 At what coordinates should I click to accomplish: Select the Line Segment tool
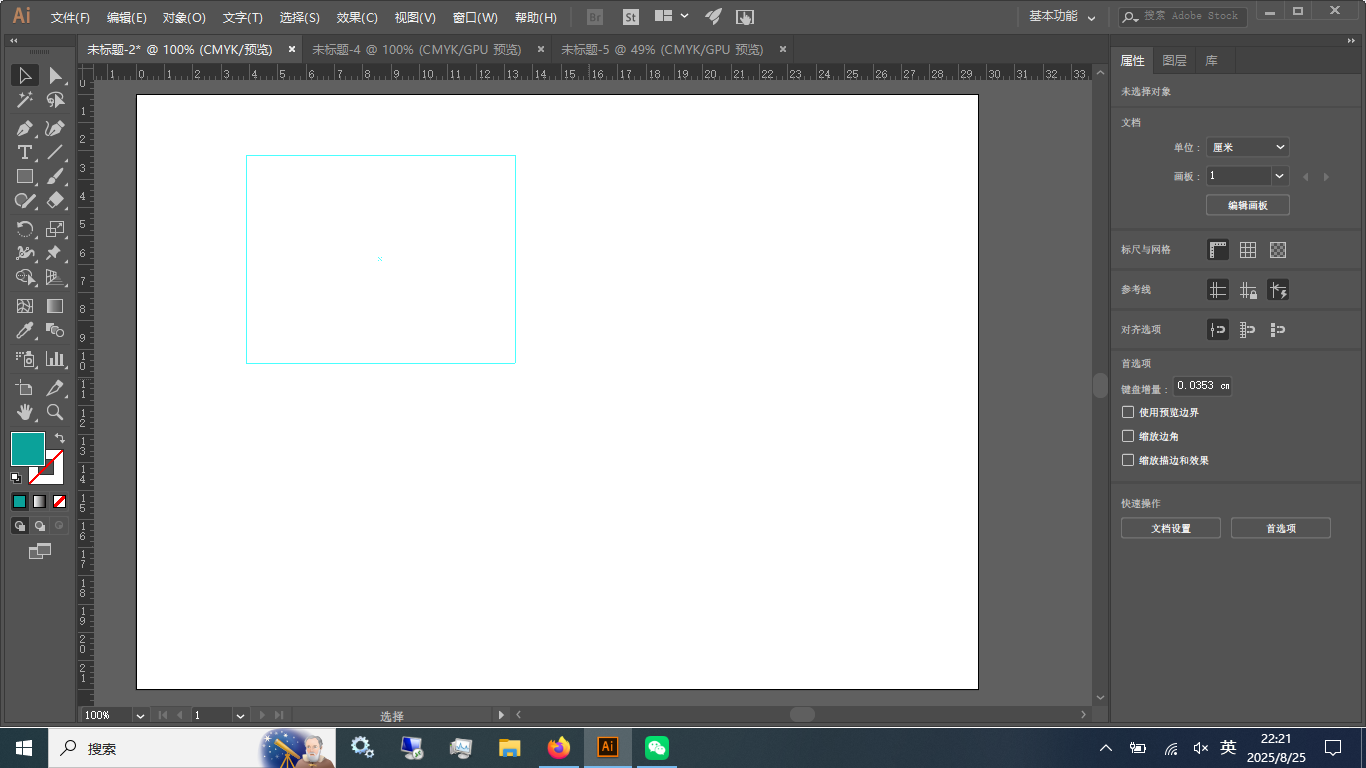click(x=55, y=152)
